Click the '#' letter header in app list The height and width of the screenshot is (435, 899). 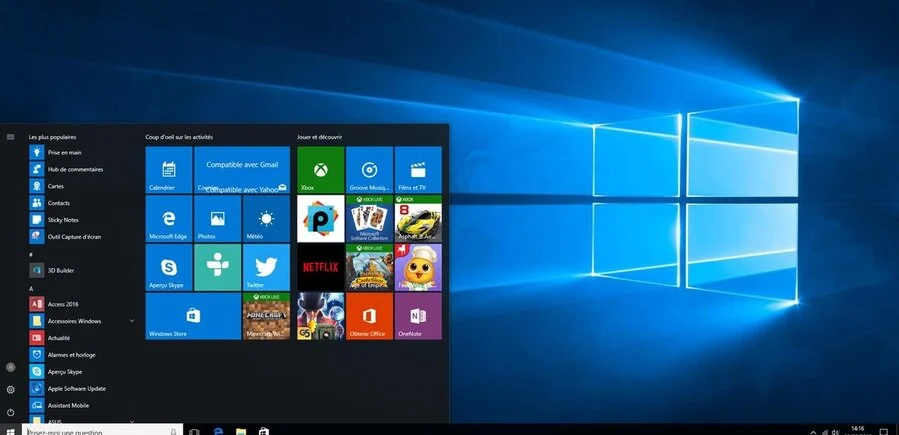[x=31, y=254]
